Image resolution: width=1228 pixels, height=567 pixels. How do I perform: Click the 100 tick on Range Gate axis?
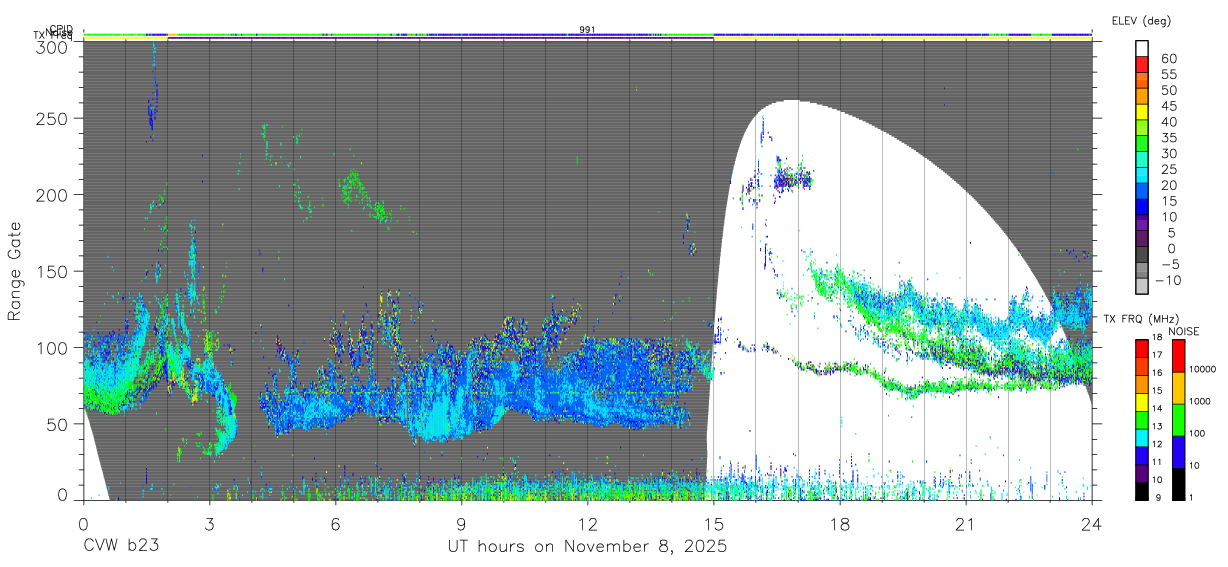[x=54, y=347]
